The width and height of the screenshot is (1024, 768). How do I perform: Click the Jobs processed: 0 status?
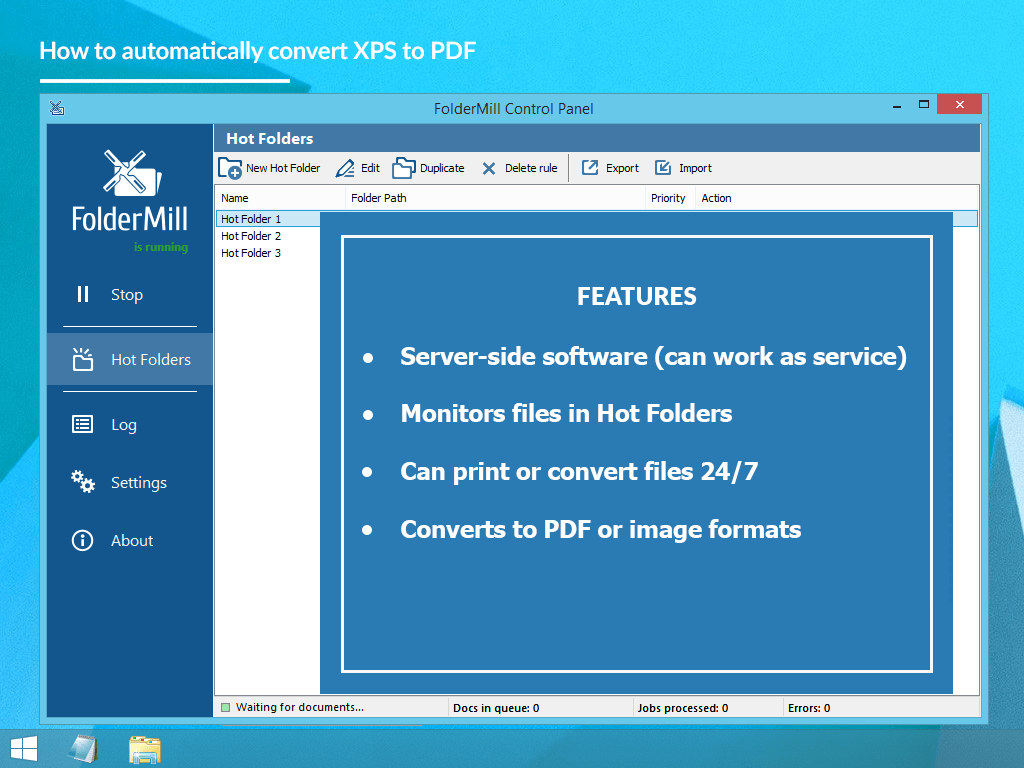click(x=682, y=708)
